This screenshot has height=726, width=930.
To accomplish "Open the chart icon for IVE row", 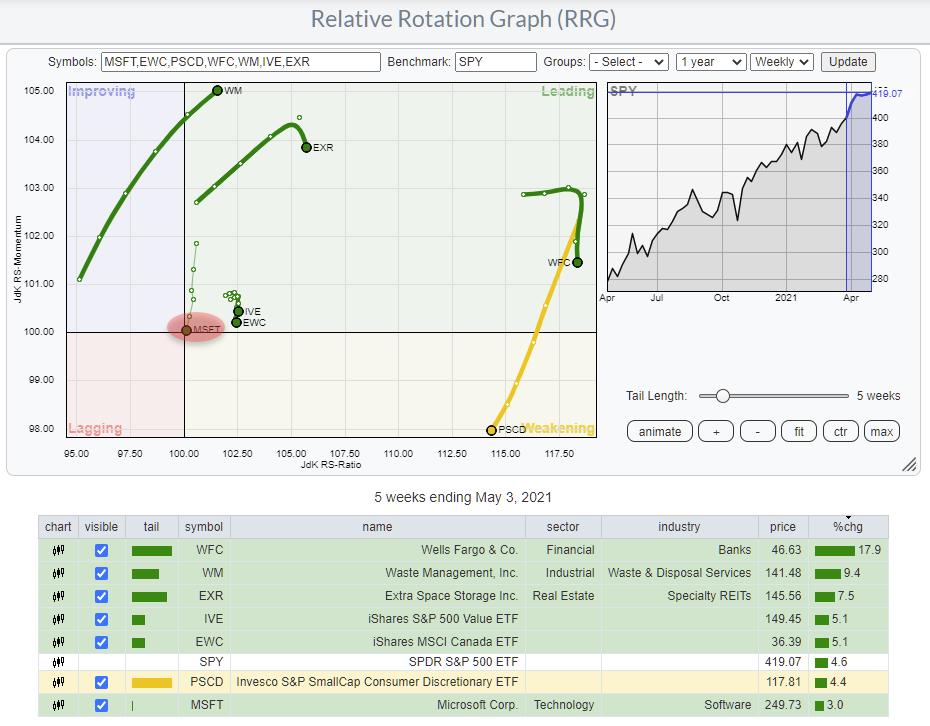I will pos(58,619).
